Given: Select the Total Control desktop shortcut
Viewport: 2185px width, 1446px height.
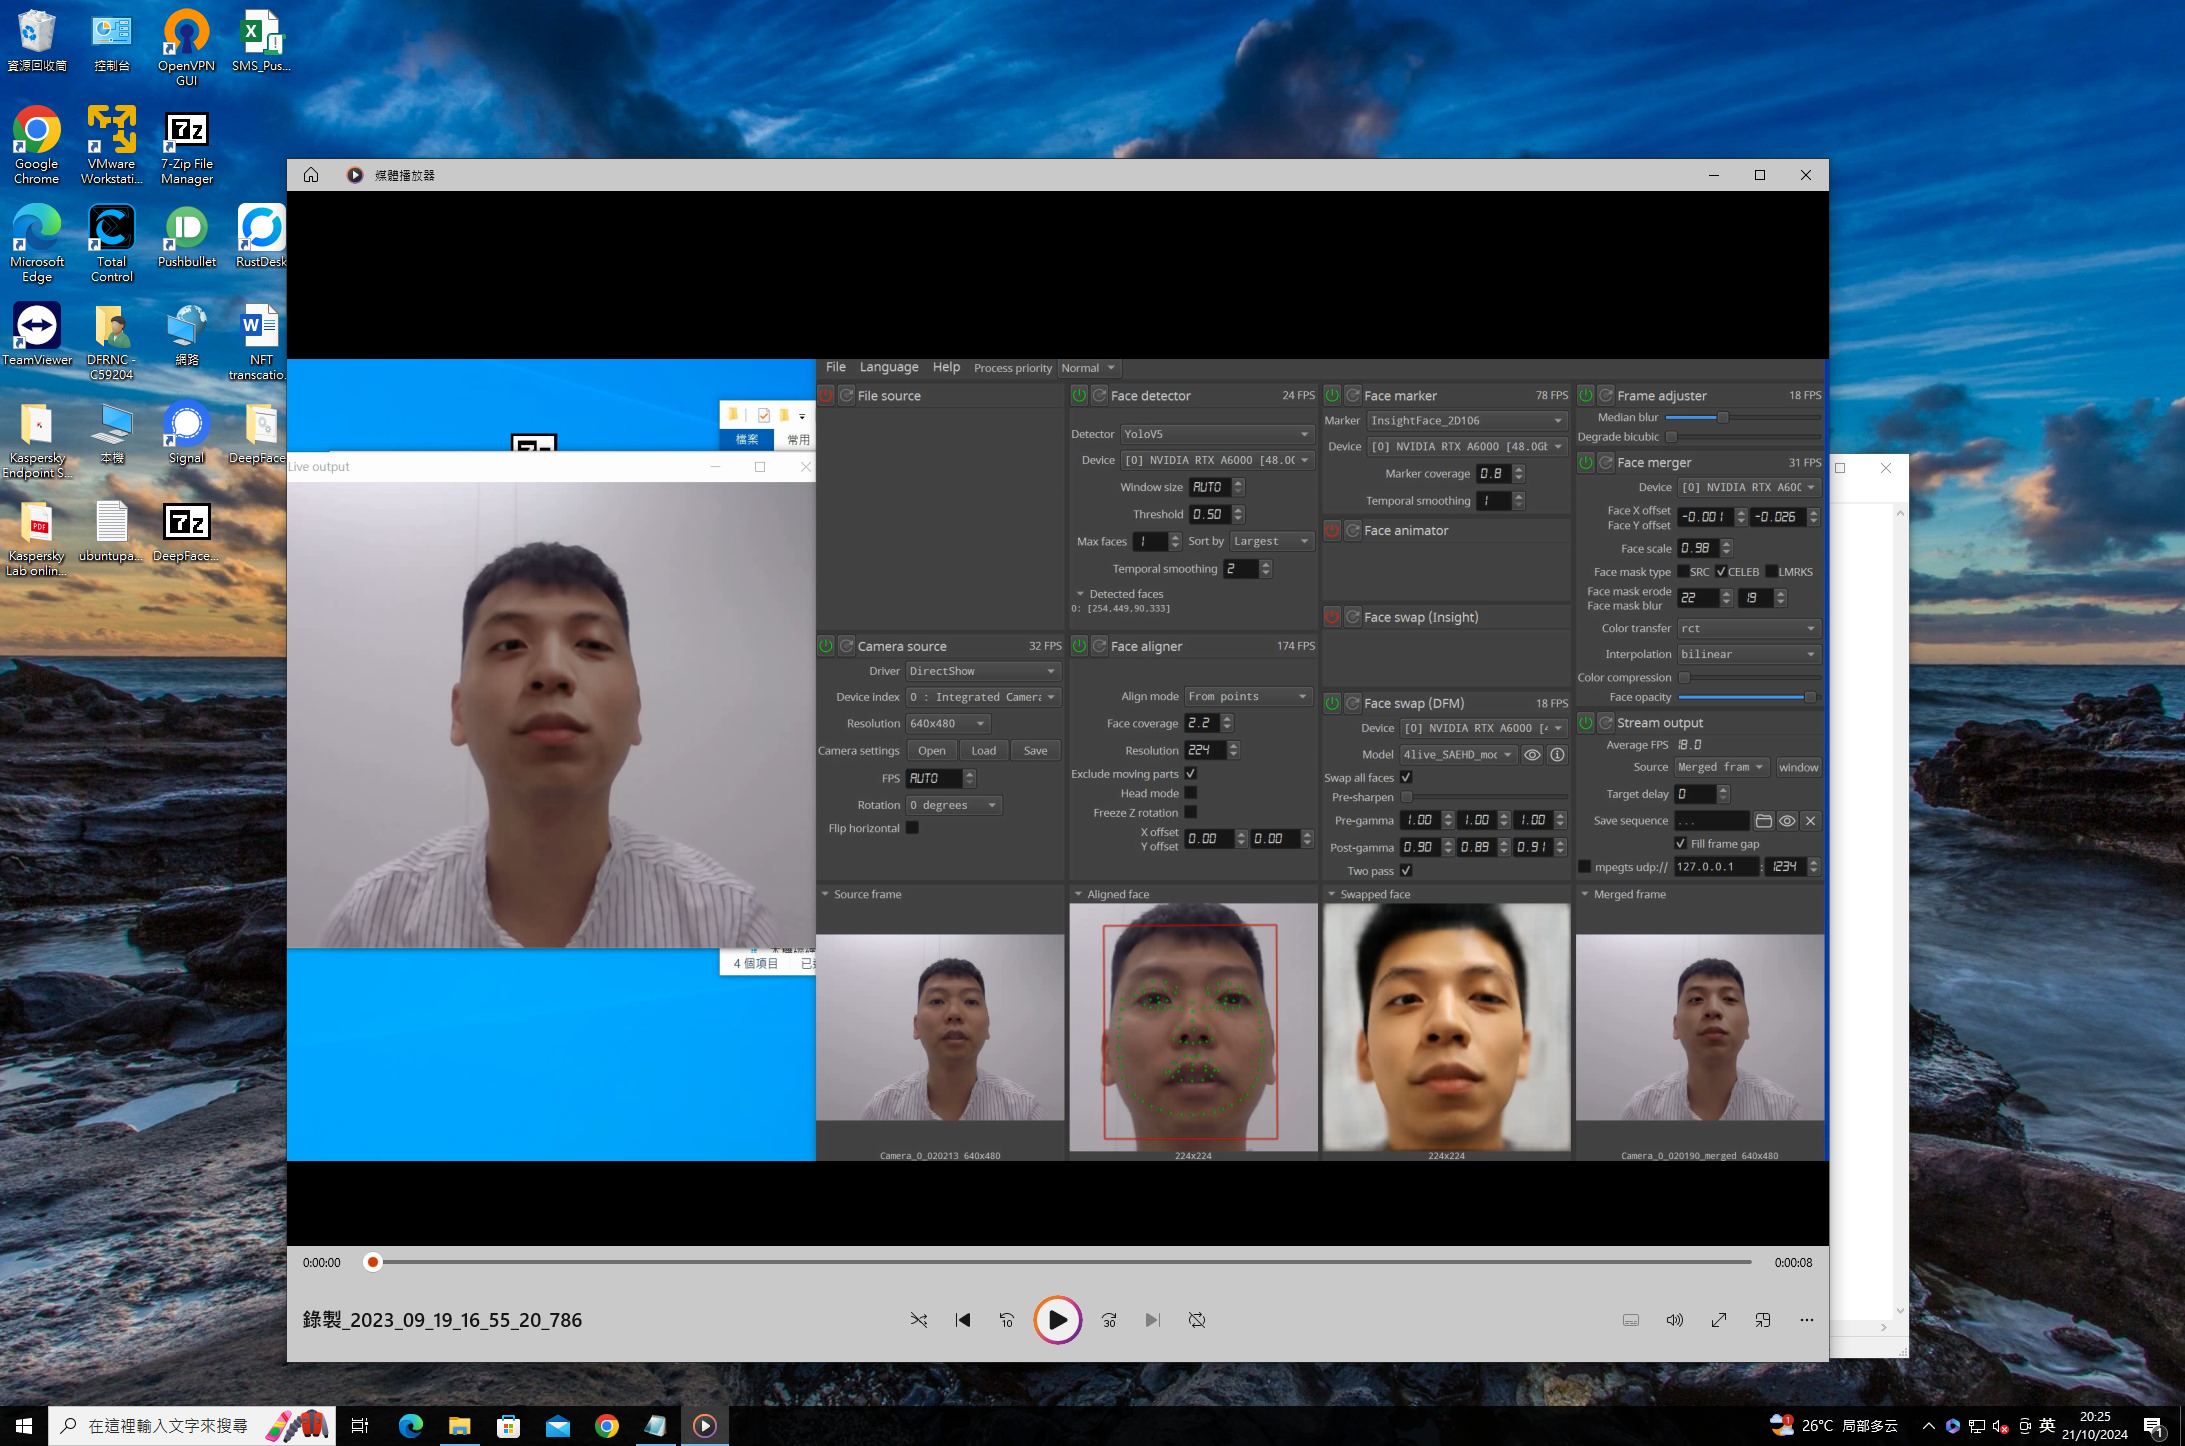Looking at the screenshot, I should [x=112, y=244].
